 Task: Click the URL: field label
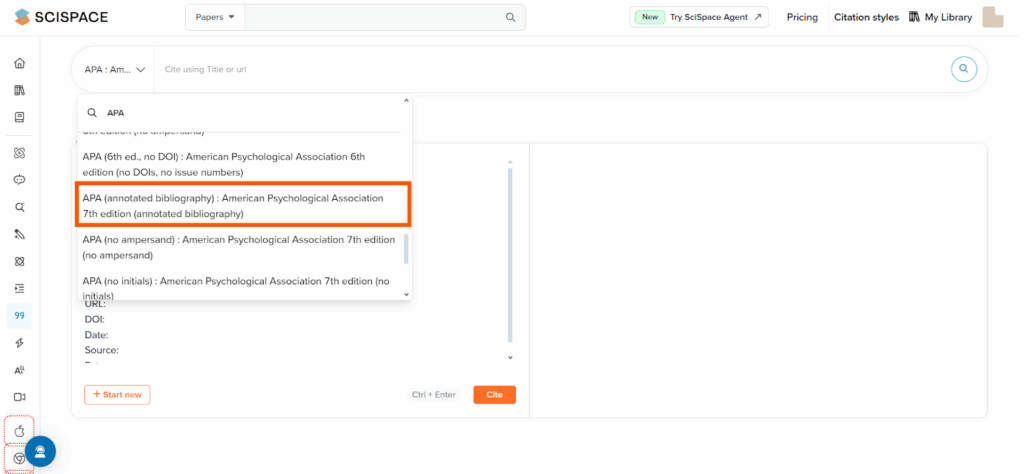click(95, 304)
